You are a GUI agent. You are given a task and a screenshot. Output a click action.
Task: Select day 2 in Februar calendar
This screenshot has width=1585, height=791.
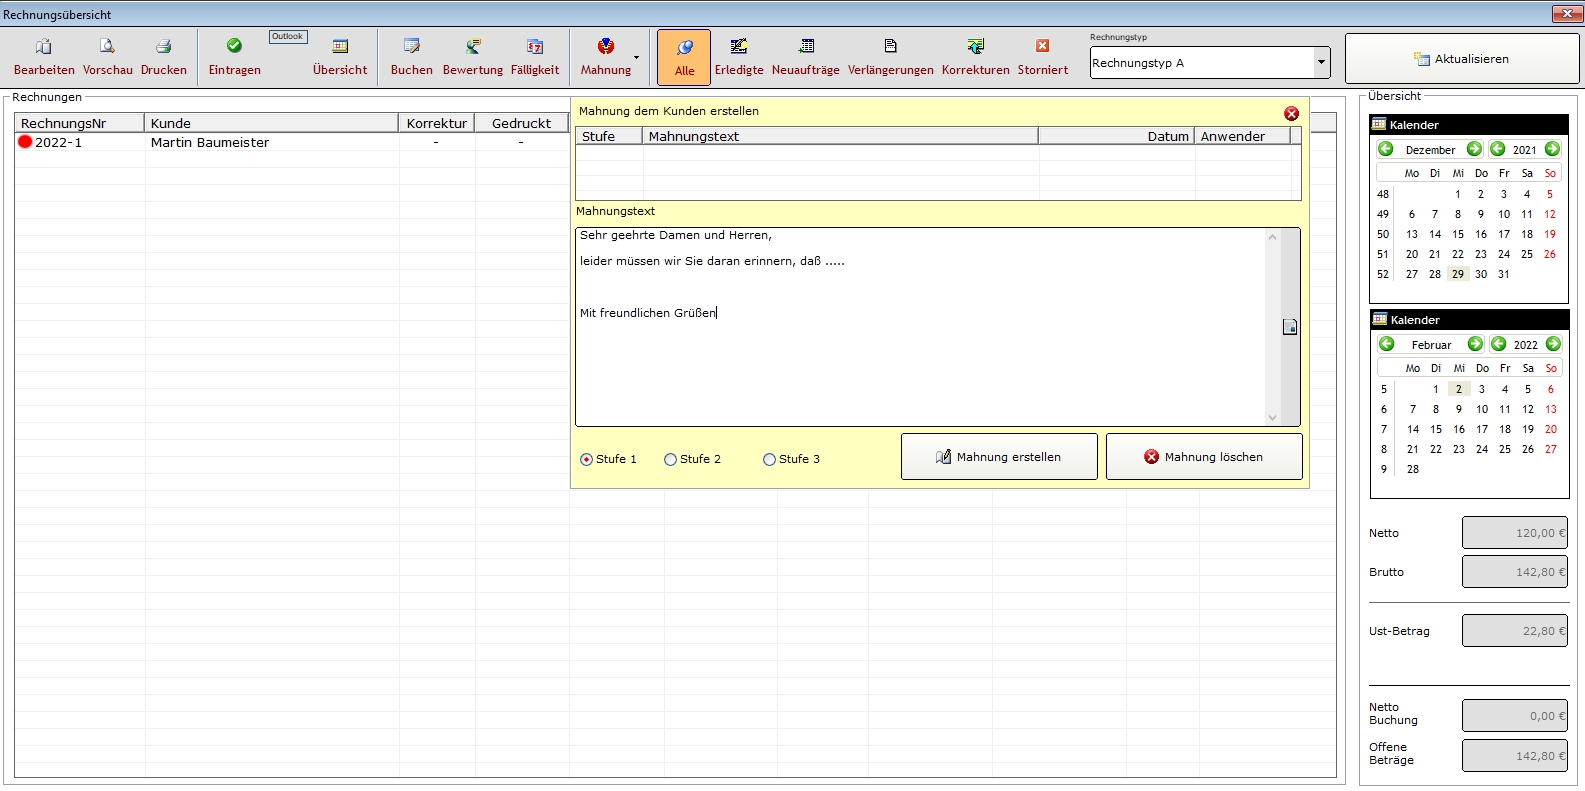point(1459,389)
